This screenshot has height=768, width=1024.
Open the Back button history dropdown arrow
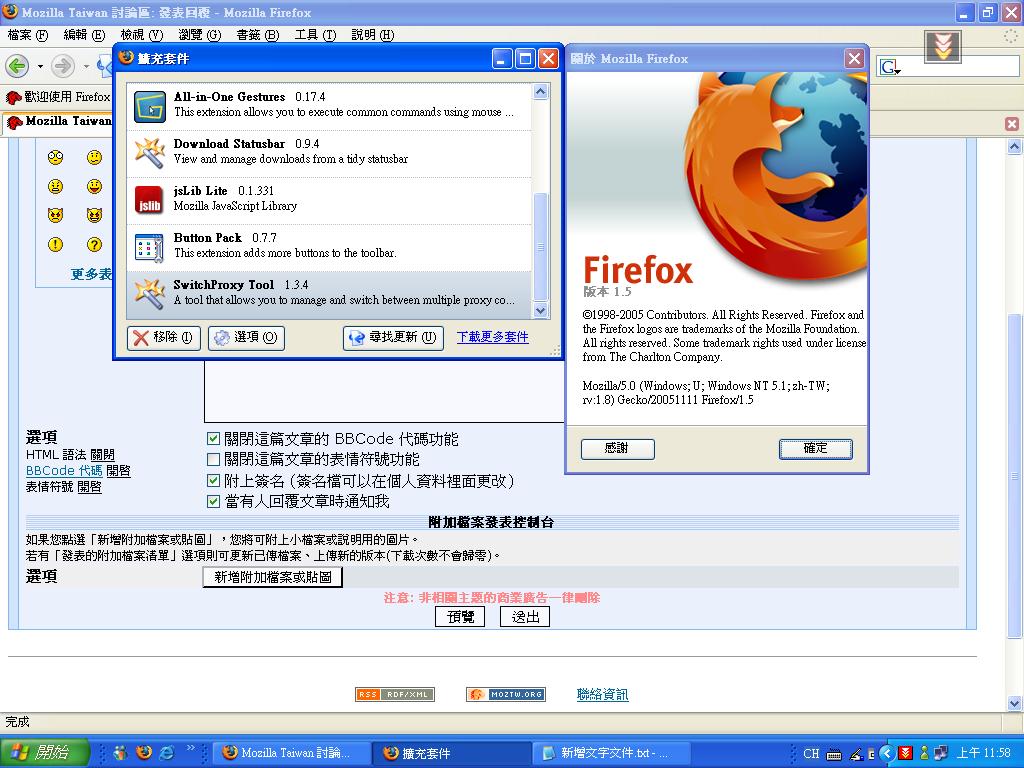(x=40, y=66)
